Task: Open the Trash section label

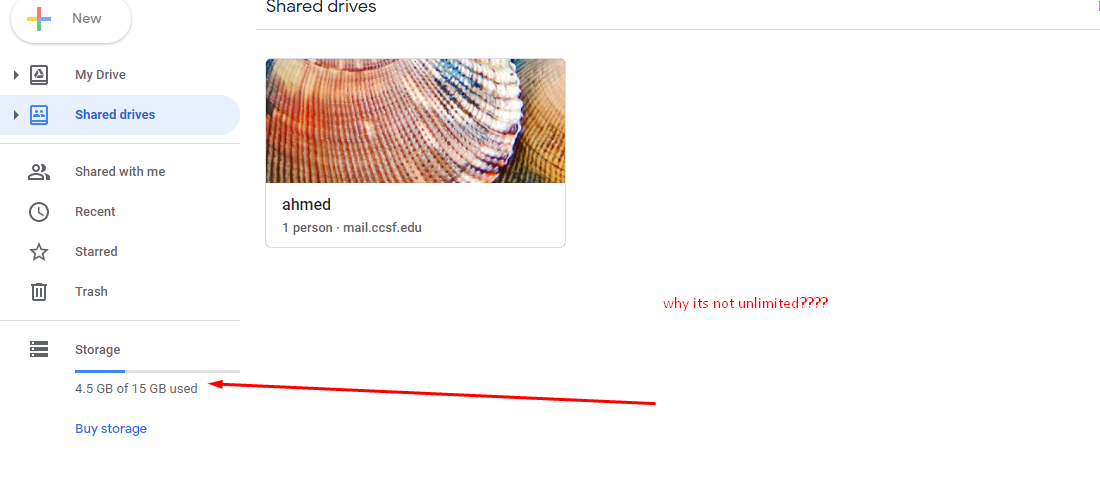Action: [91, 292]
